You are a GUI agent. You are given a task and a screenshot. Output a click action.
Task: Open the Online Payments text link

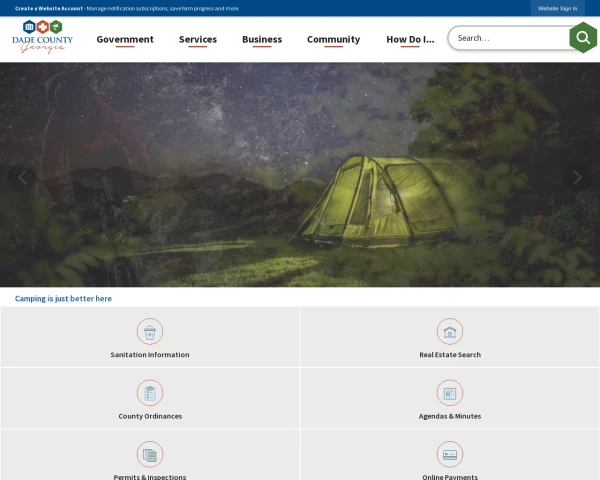450,477
